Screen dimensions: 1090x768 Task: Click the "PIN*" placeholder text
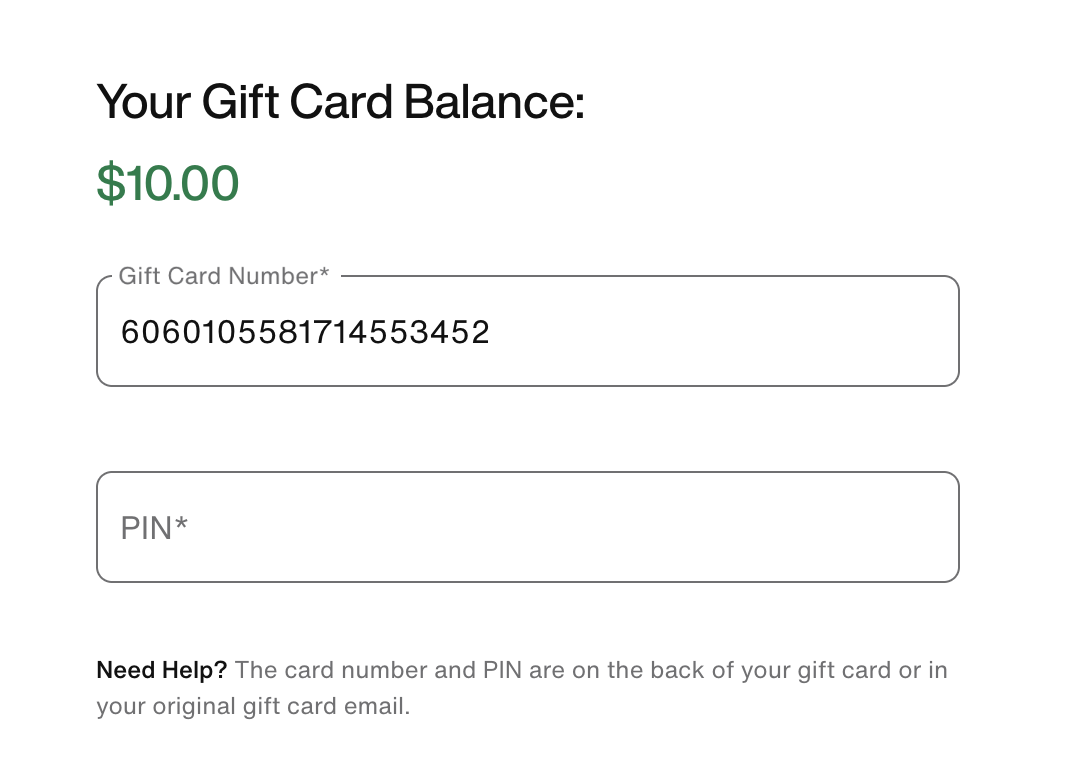click(x=154, y=528)
